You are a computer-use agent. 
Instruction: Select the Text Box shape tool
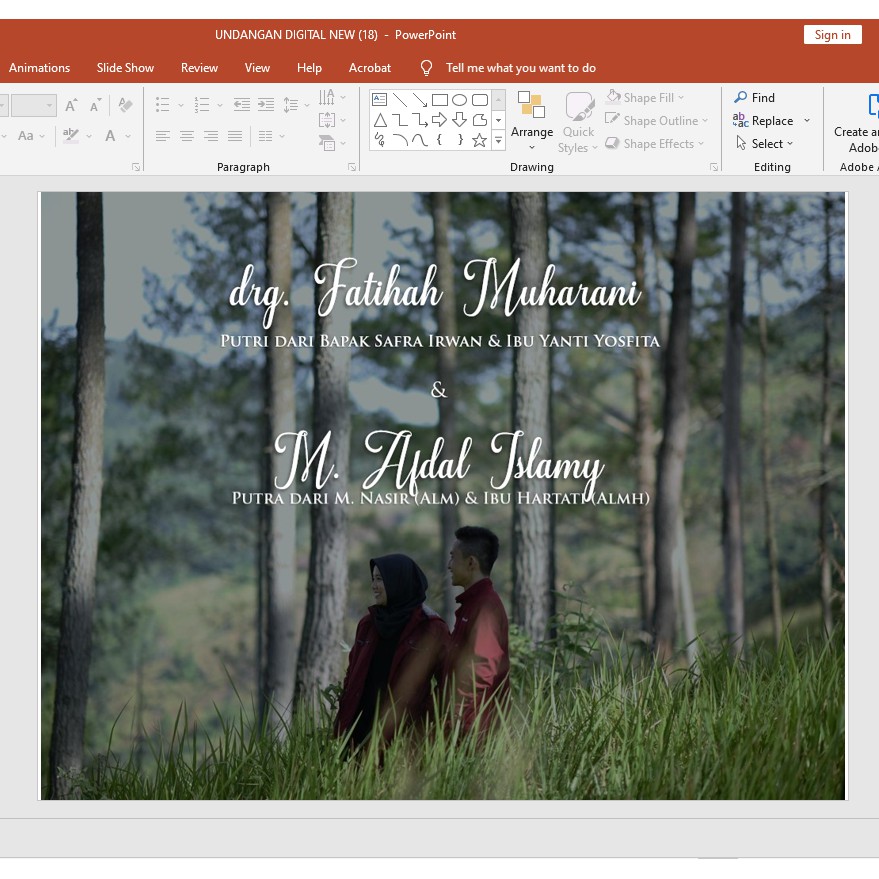point(380,100)
